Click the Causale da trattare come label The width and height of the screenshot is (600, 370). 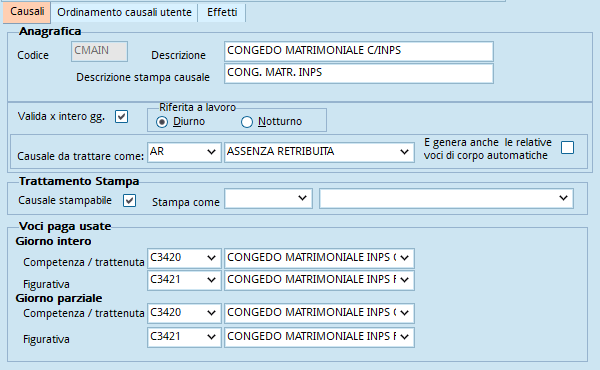tap(80, 156)
